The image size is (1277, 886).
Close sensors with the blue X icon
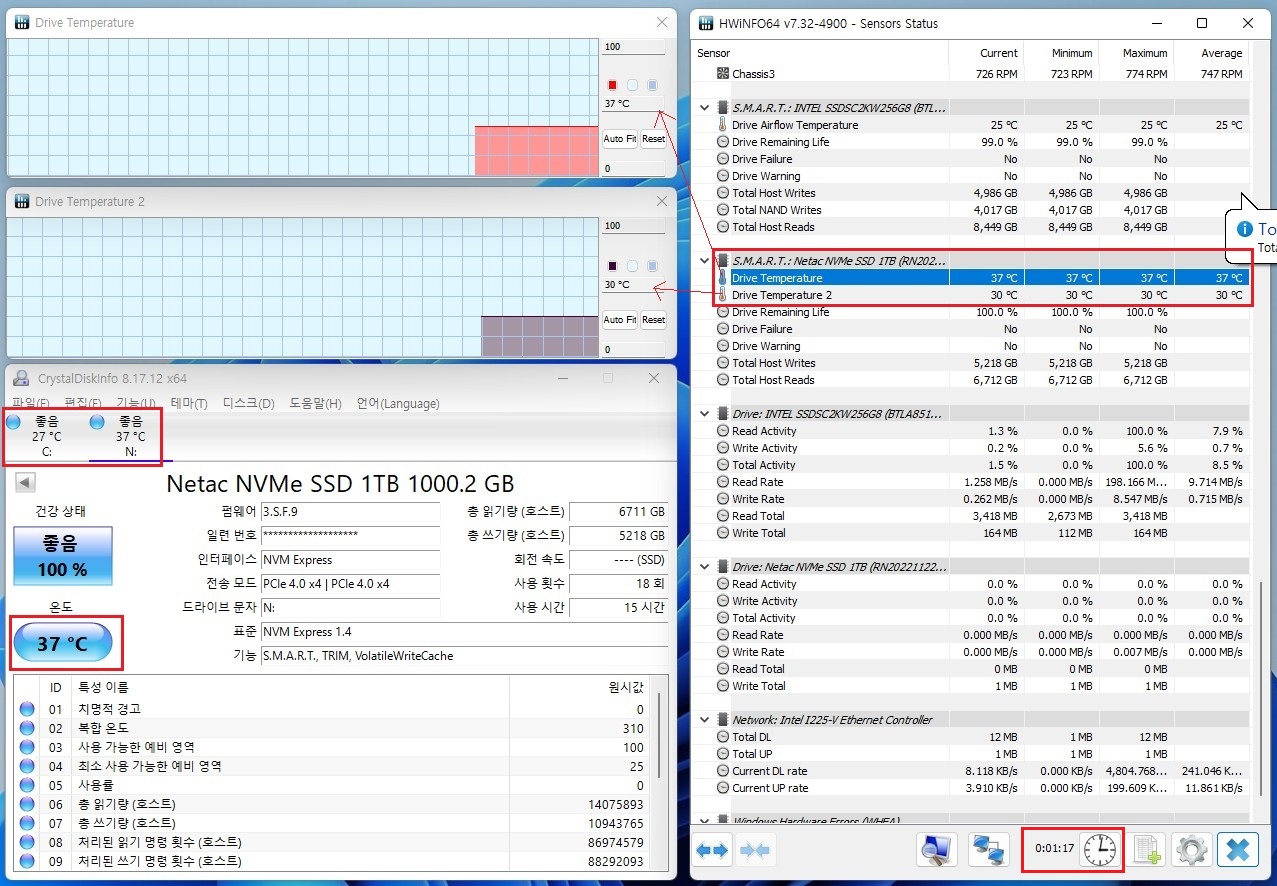[1237, 850]
